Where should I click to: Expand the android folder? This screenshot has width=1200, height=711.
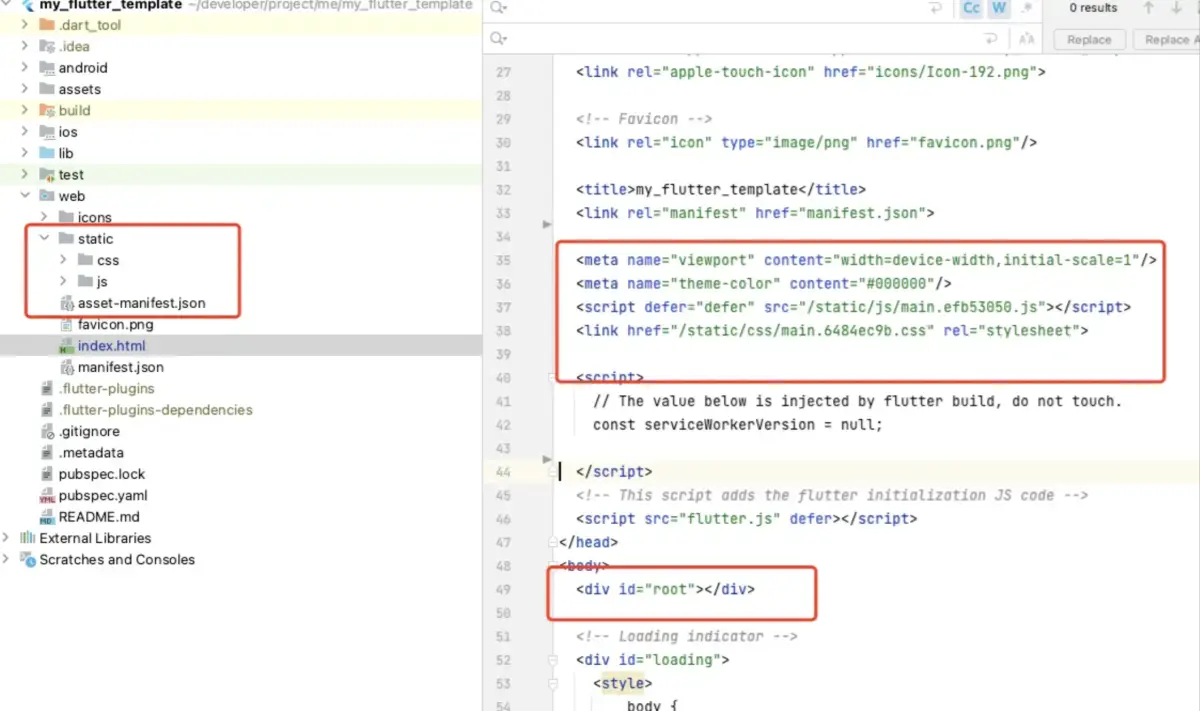pyautogui.click(x=25, y=68)
